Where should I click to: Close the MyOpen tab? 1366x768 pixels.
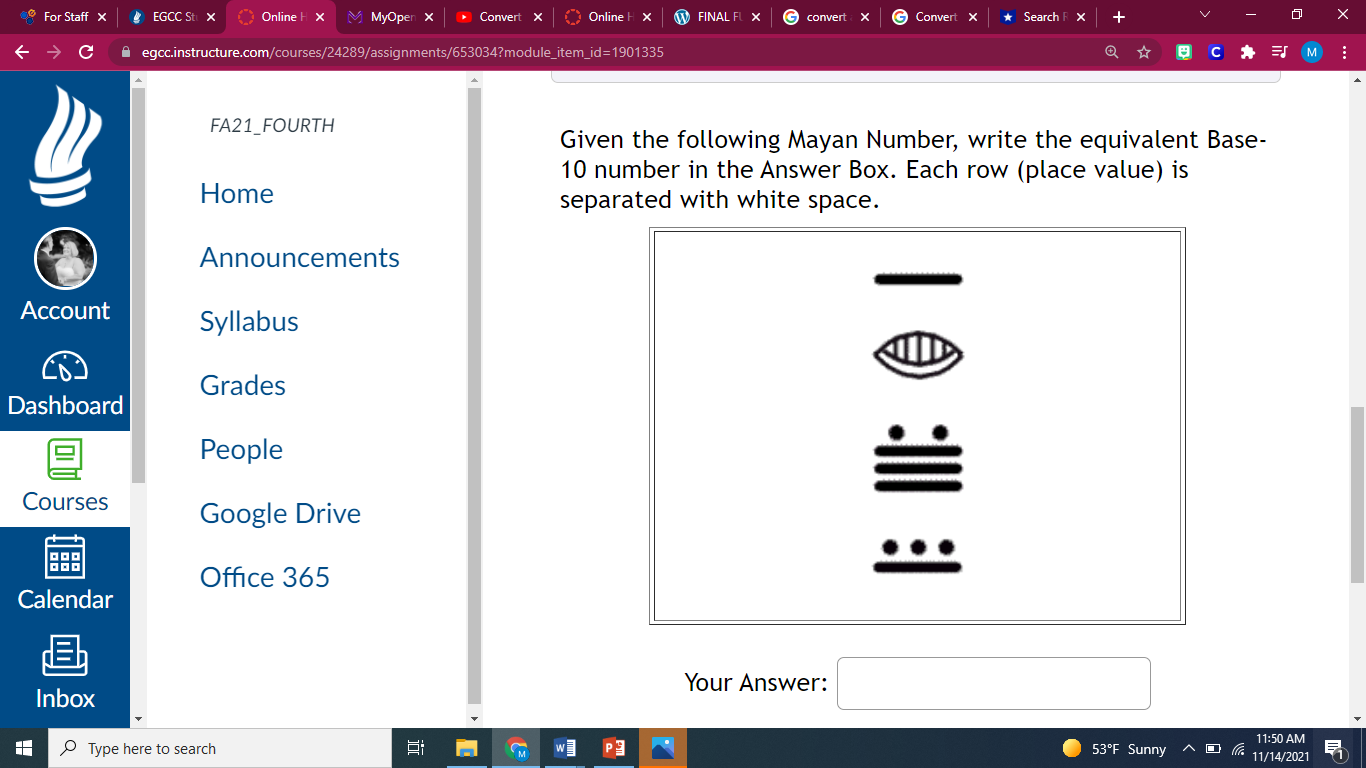(429, 17)
